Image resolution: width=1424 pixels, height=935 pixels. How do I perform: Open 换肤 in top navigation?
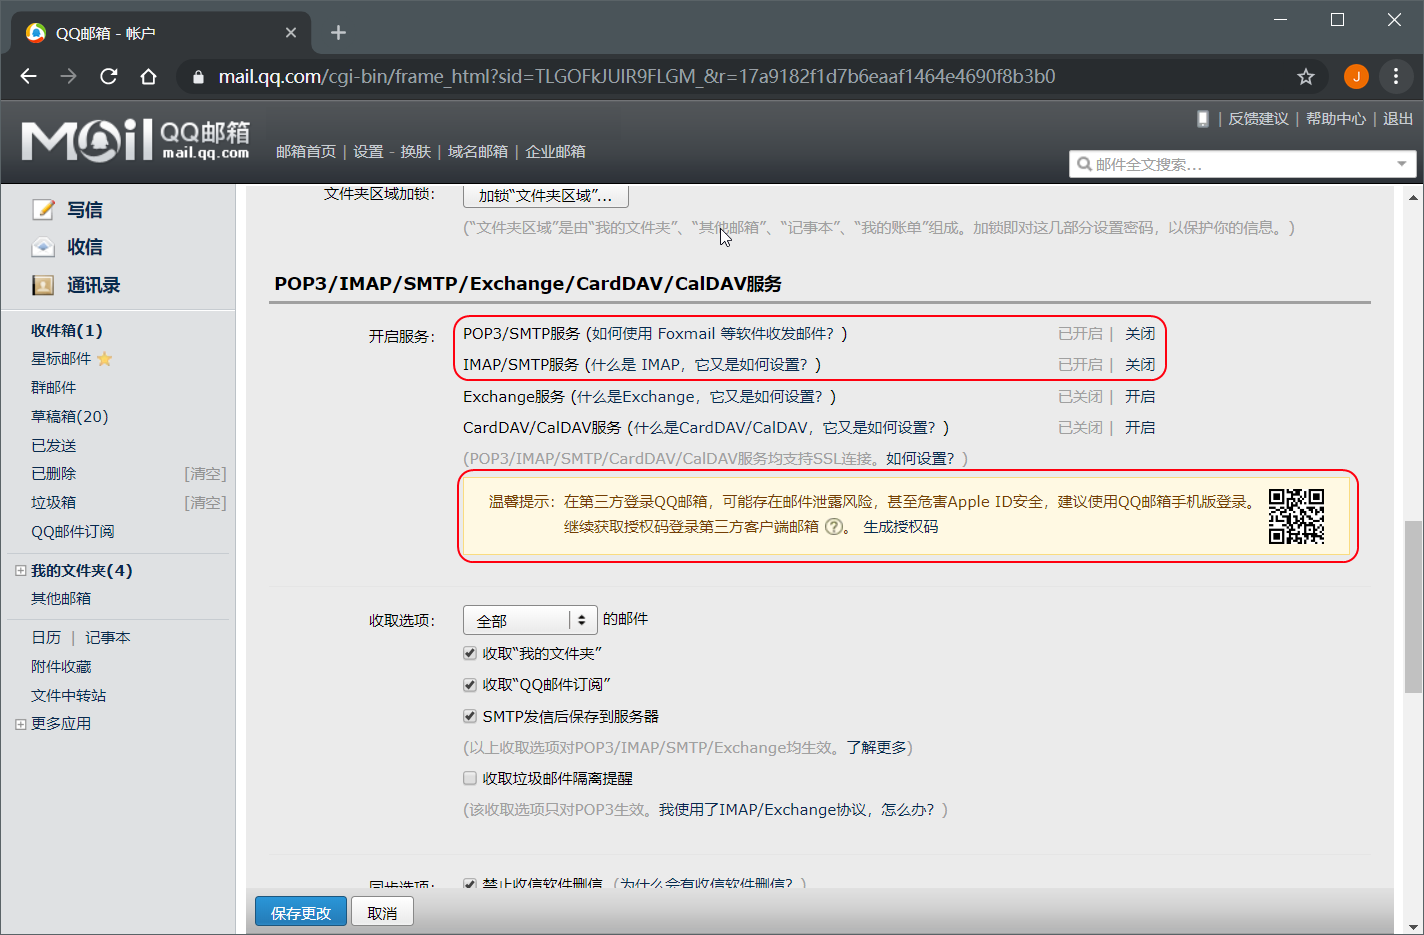pos(415,152)
